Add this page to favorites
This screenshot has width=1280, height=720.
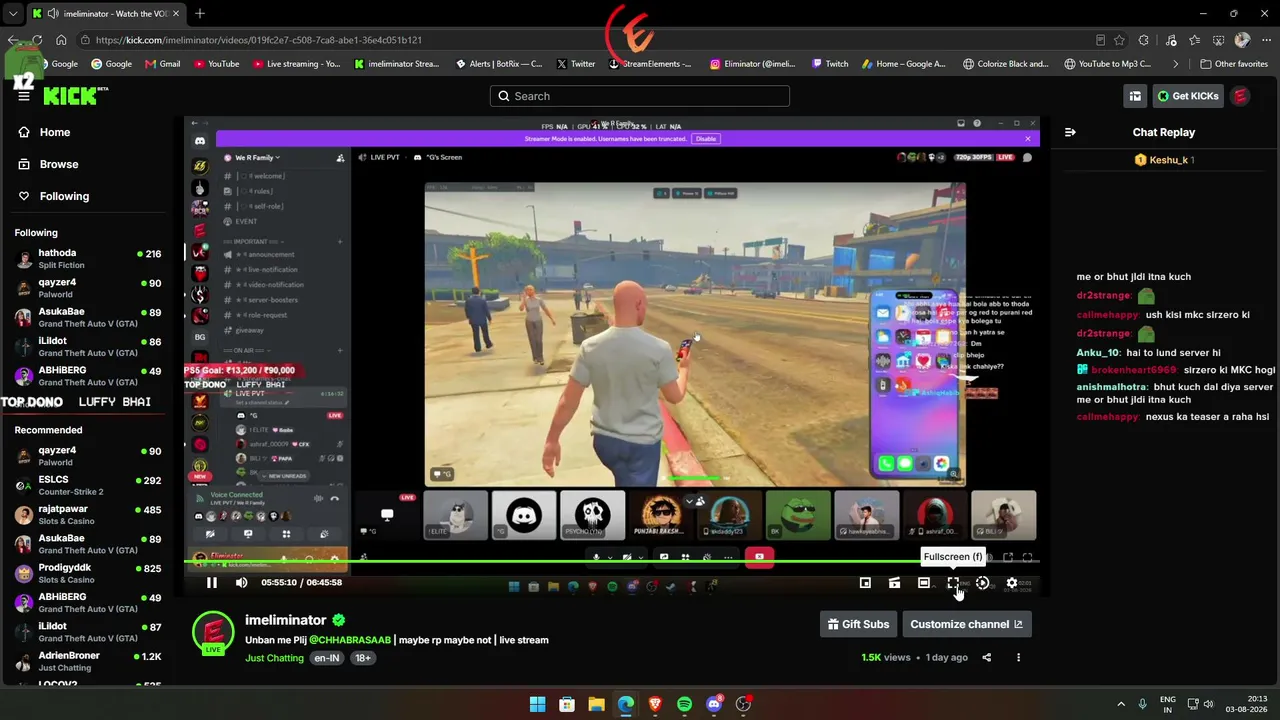pyautogui.click(x=1119, y=40)
